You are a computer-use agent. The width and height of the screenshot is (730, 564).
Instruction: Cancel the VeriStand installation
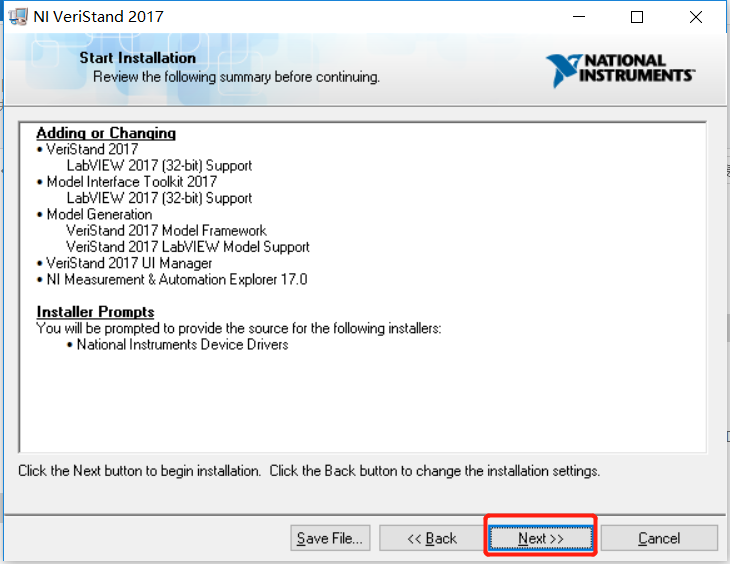(x=659, y=538)
